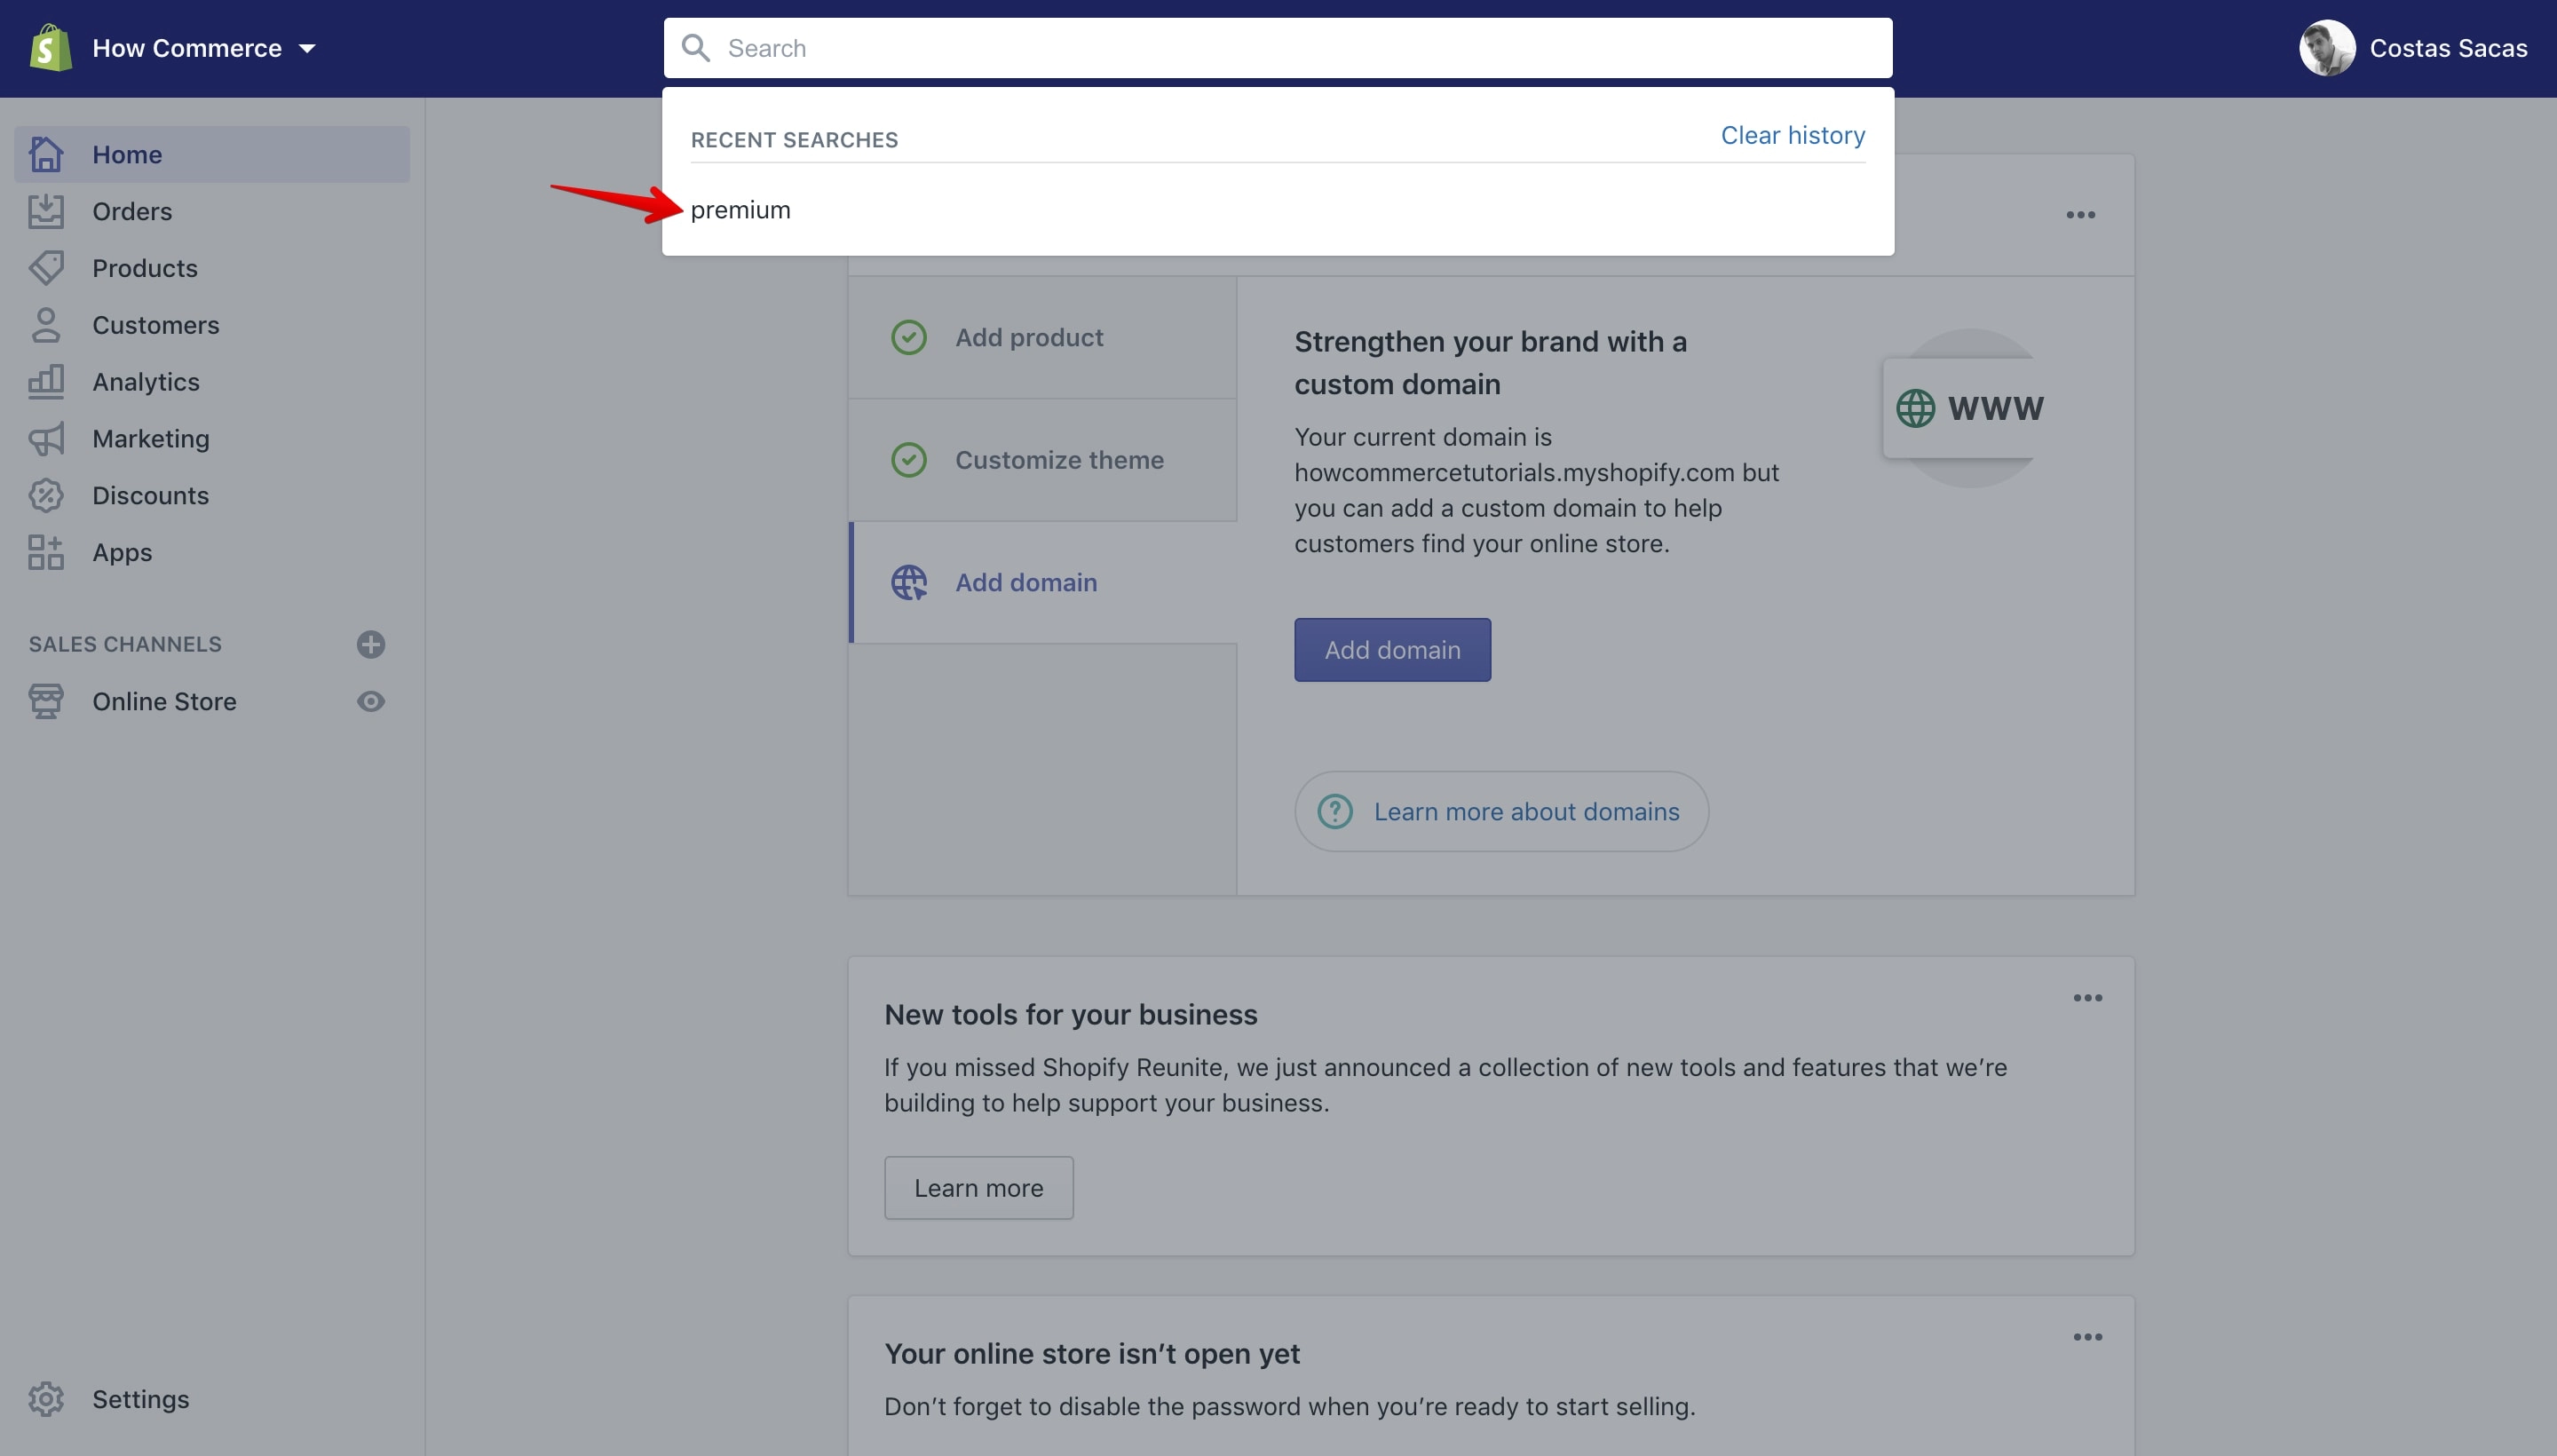Click the blue Add domain button

point(1392,650)
